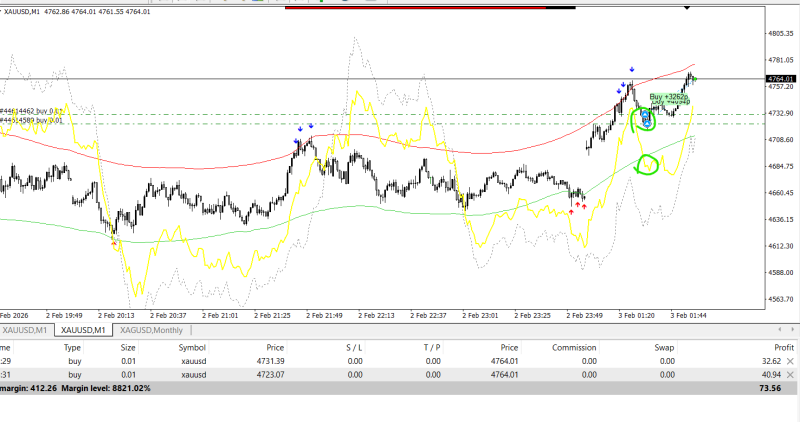The width and height of the screenshot is (800, 422).
Task: Click the Price header next to Symbol
Action: coord(275,347)
